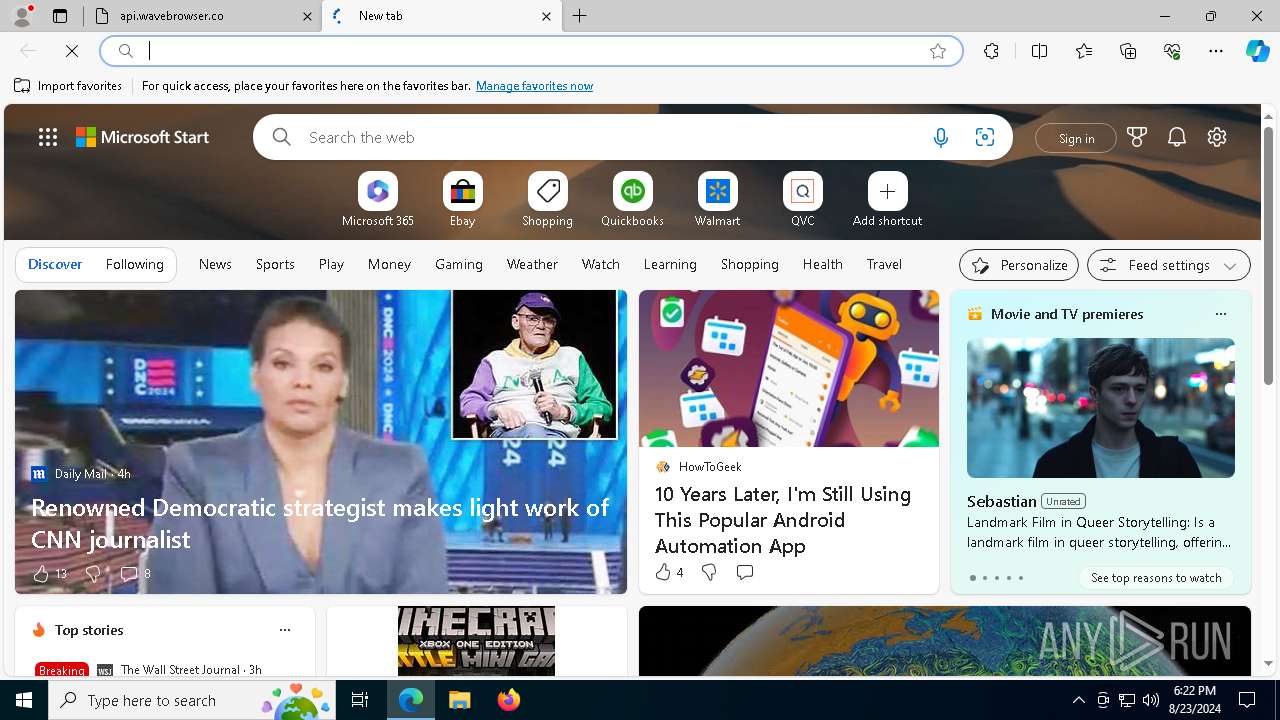This screenshot has height=720, width=1280.
Task: Click the Sign in button
Action: click(x=1076, y=138)
